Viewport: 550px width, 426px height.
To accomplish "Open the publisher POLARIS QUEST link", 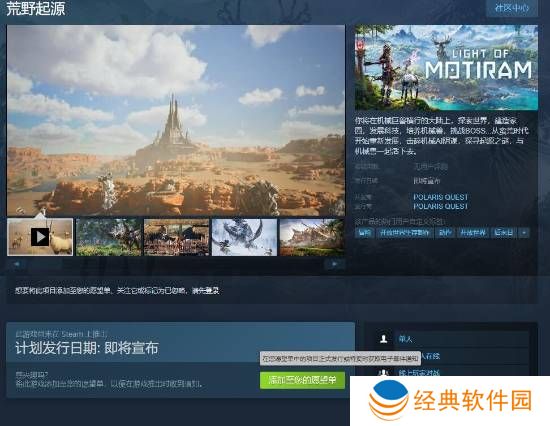I will tap(441, 206).
